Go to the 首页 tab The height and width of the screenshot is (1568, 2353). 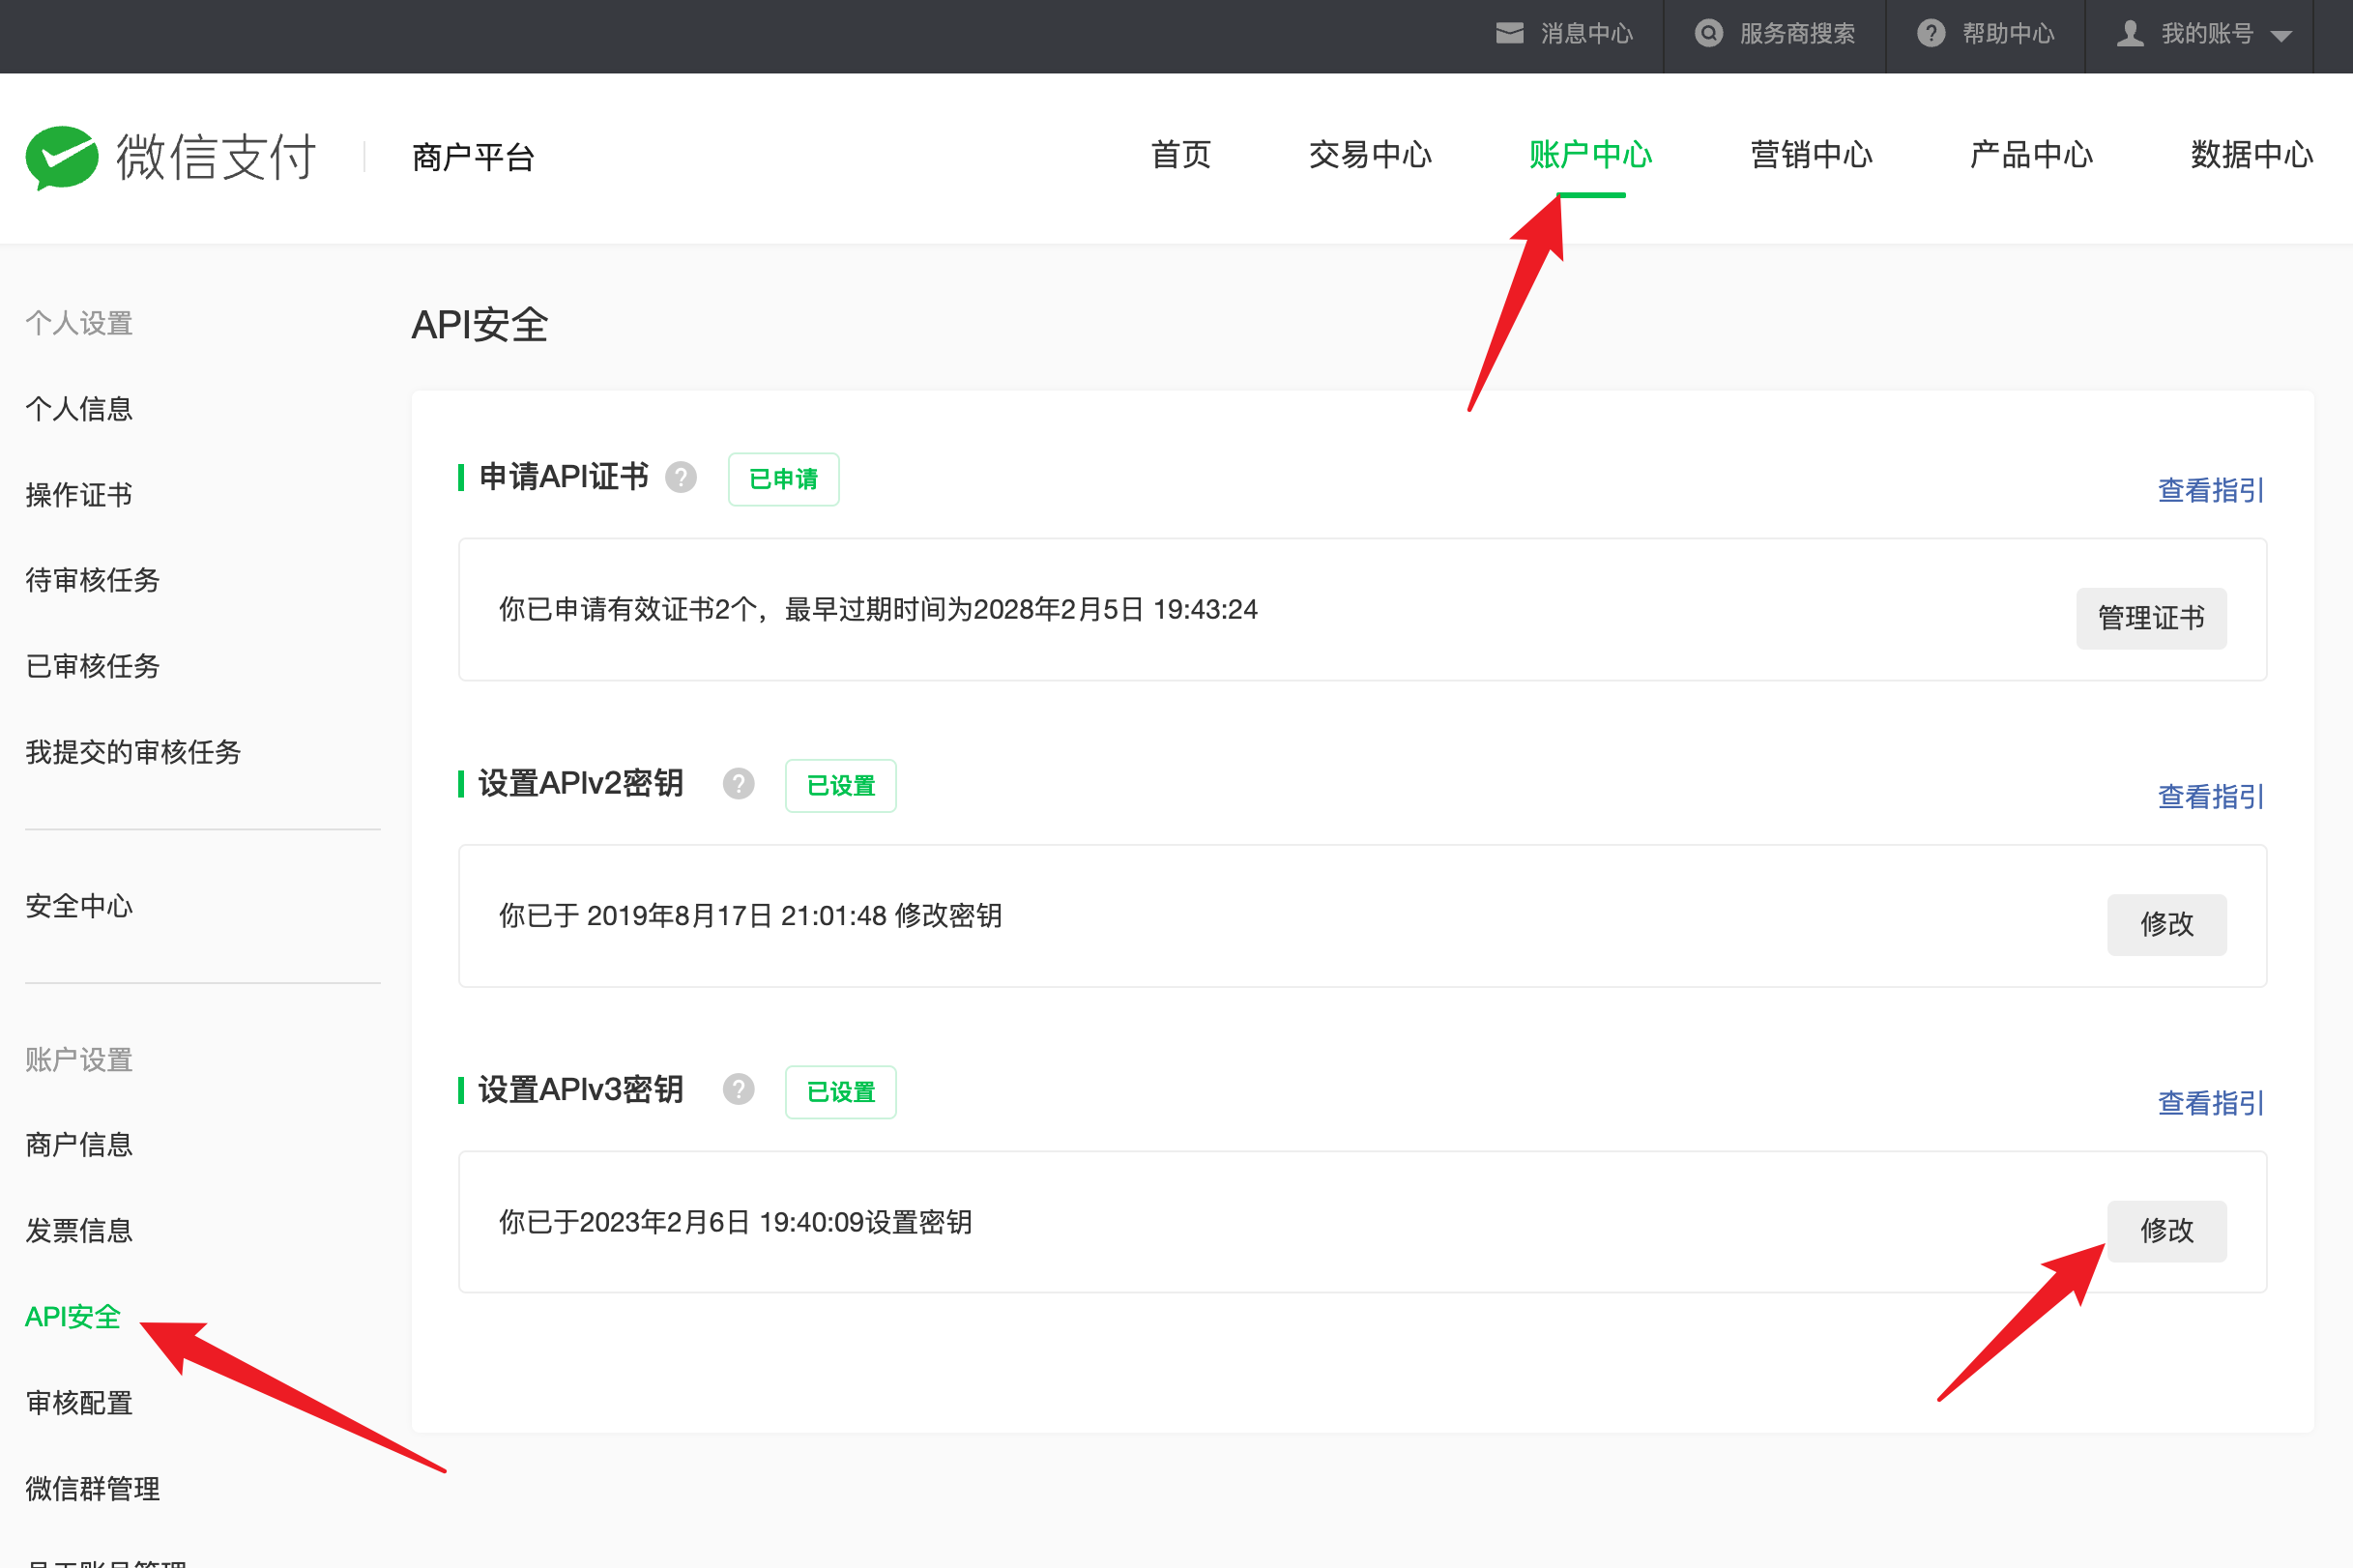(x=1181, y=155)
